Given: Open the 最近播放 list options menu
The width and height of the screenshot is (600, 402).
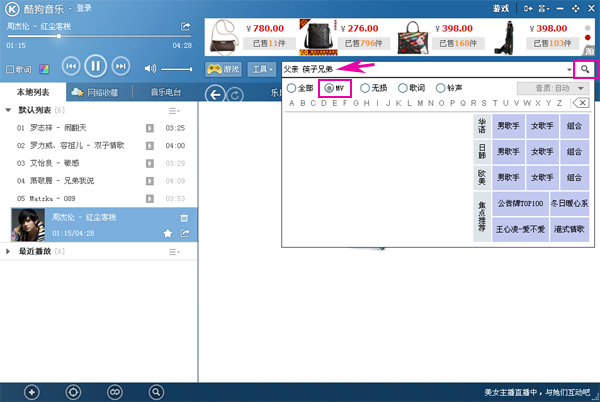Looking at the screenshot, I should (x=174, y=252).
